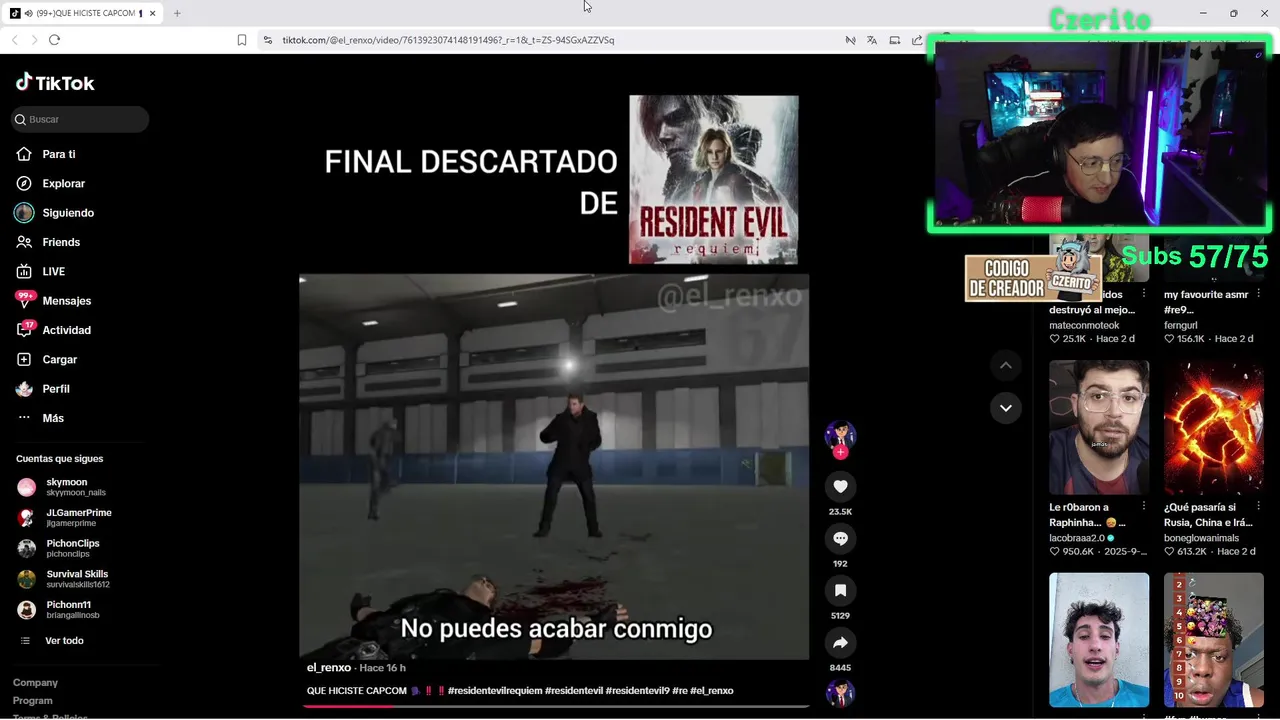Seek on the video progress bar
The image size is (1280, 720).
coord(555,706)
